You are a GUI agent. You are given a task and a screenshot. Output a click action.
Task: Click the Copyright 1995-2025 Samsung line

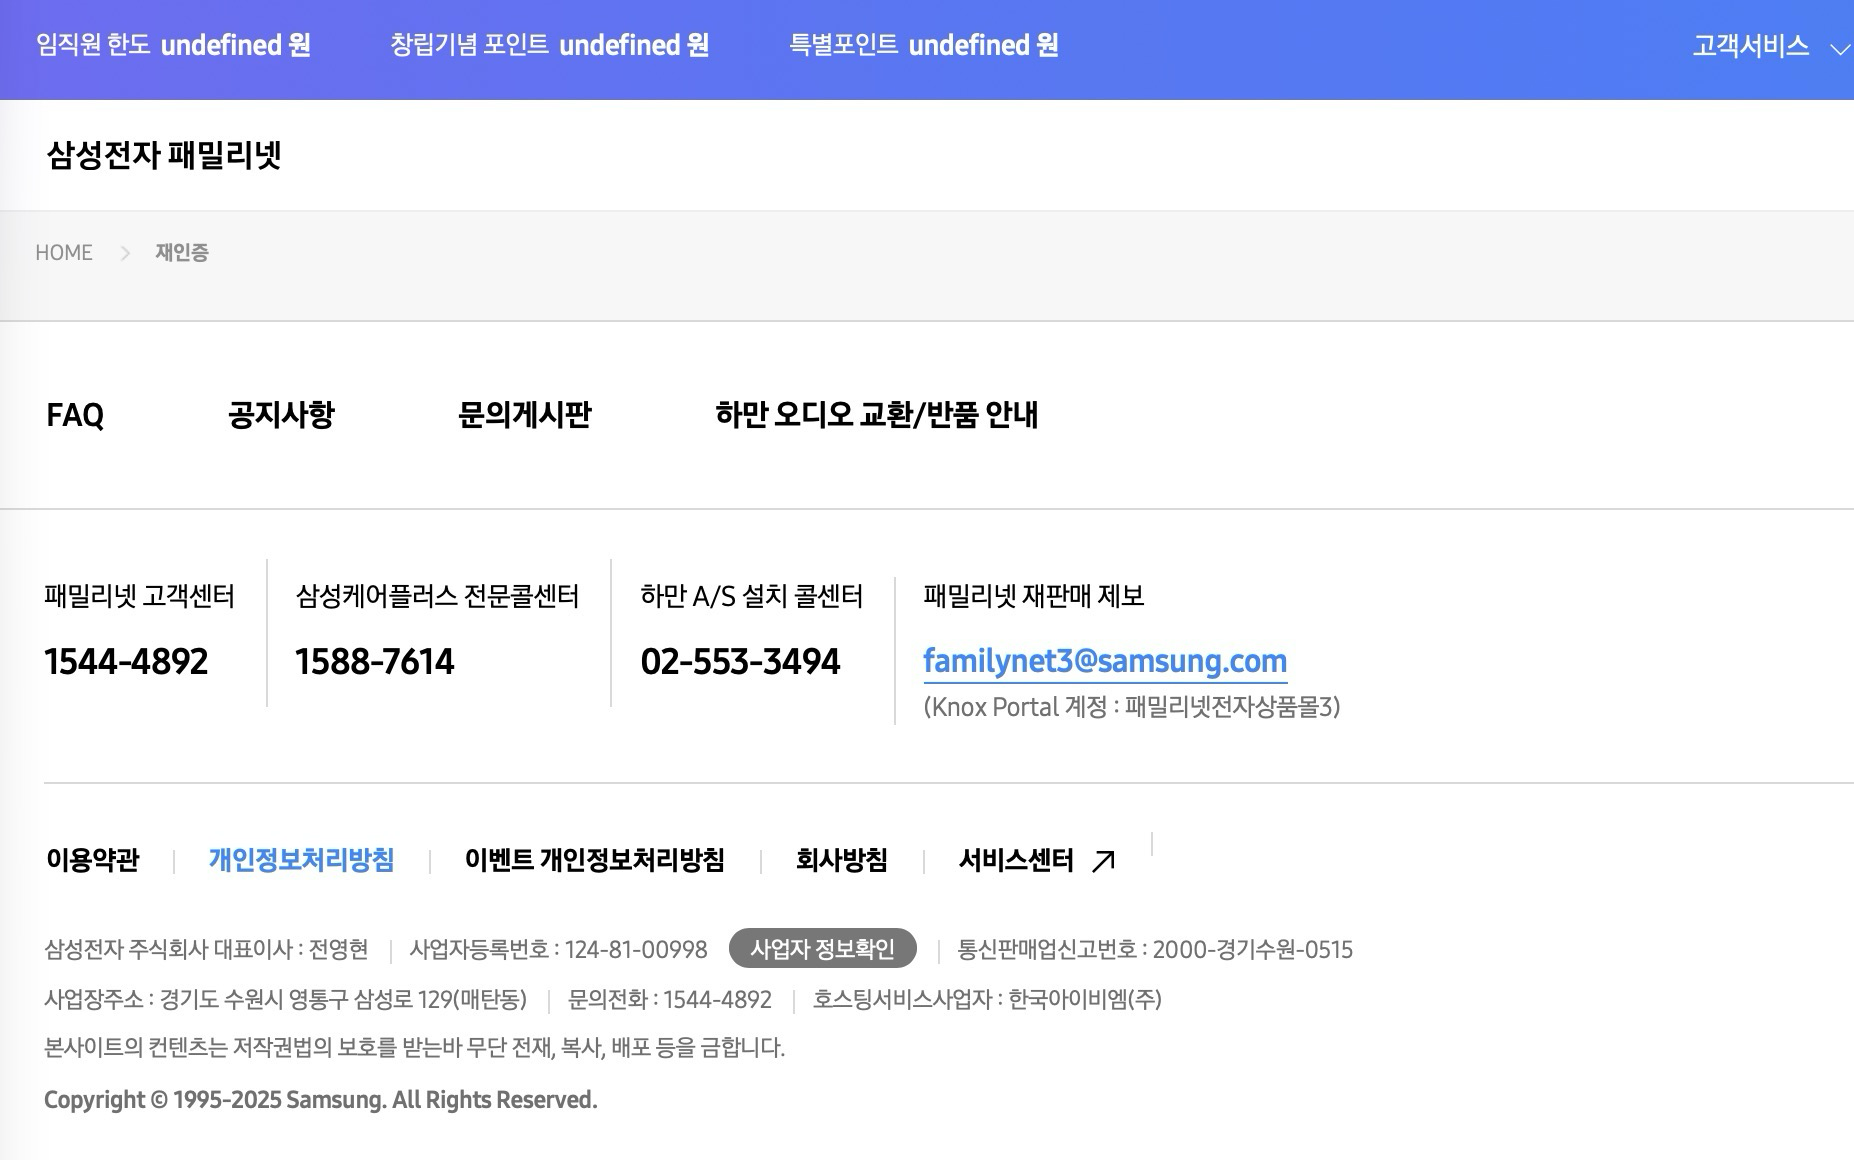click(x=321, y=1100)
